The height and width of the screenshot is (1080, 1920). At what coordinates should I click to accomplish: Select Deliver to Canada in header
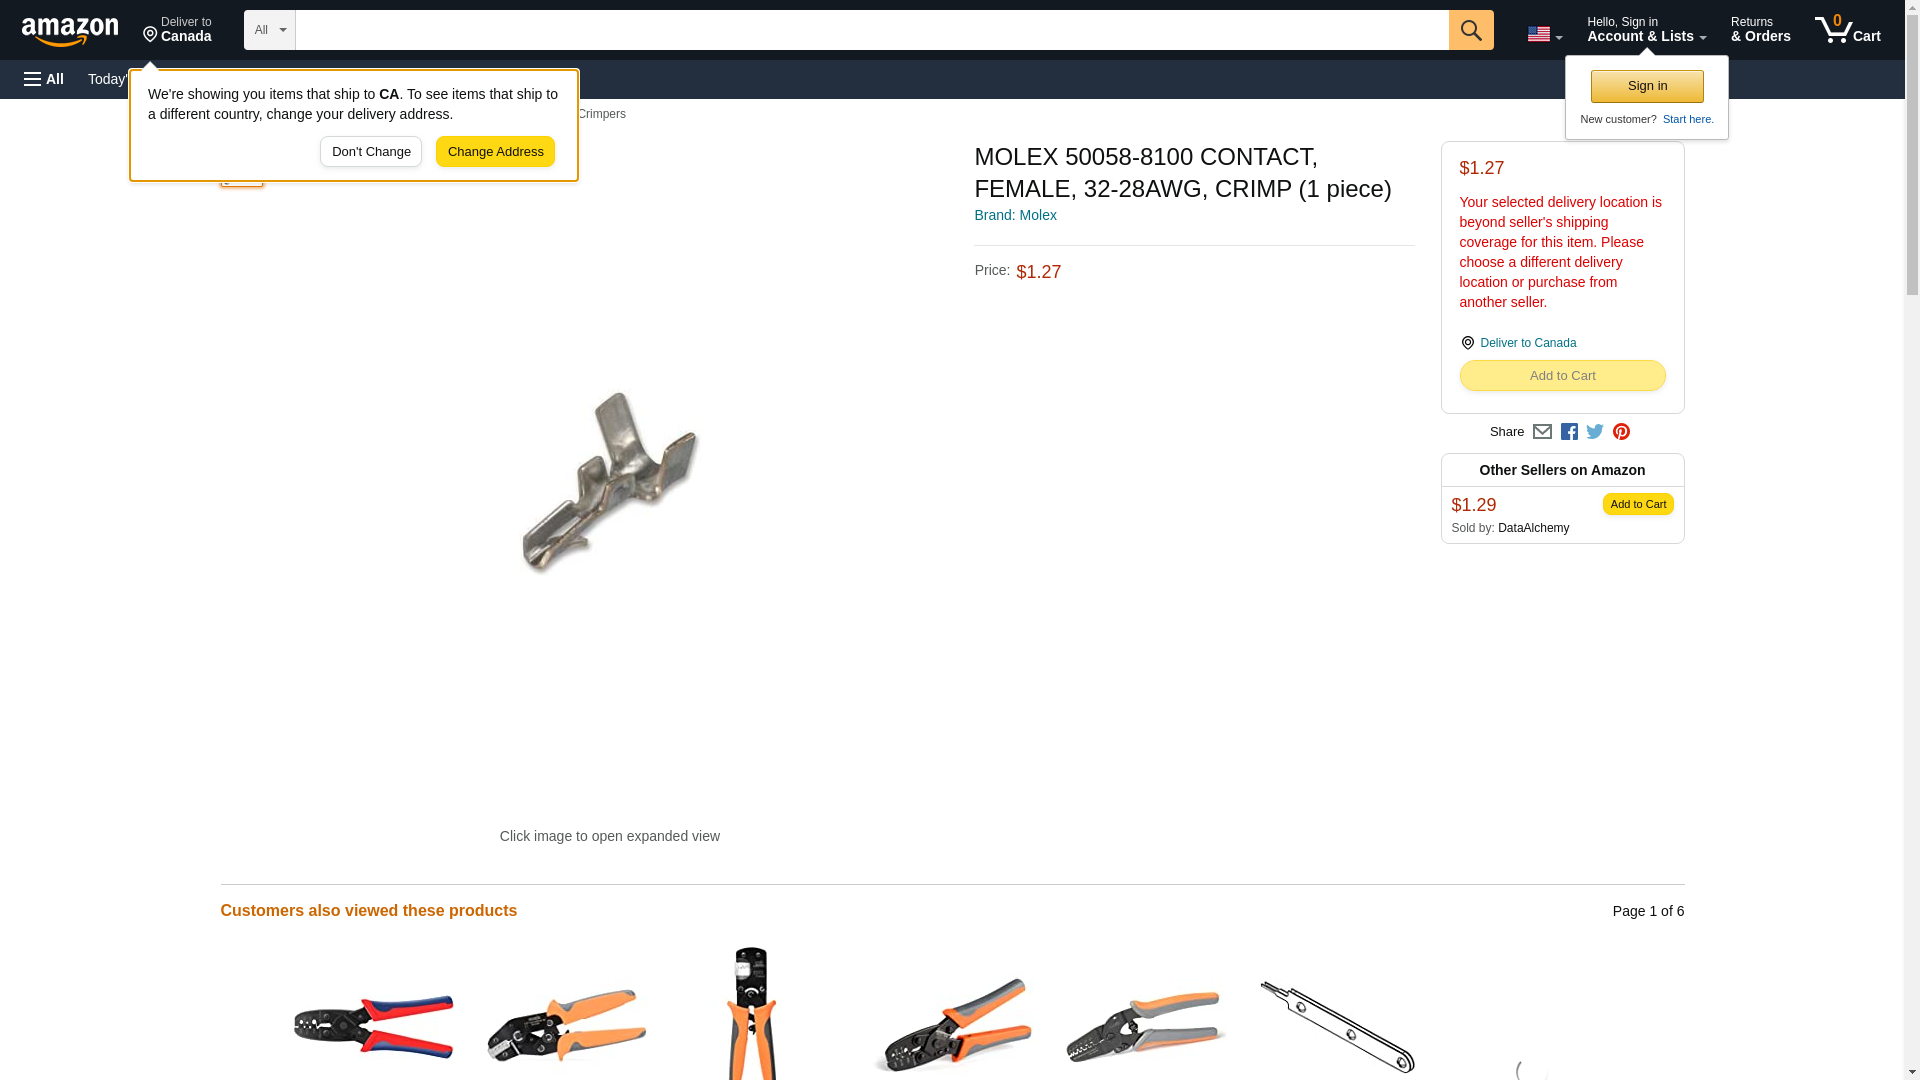[177, 30]
